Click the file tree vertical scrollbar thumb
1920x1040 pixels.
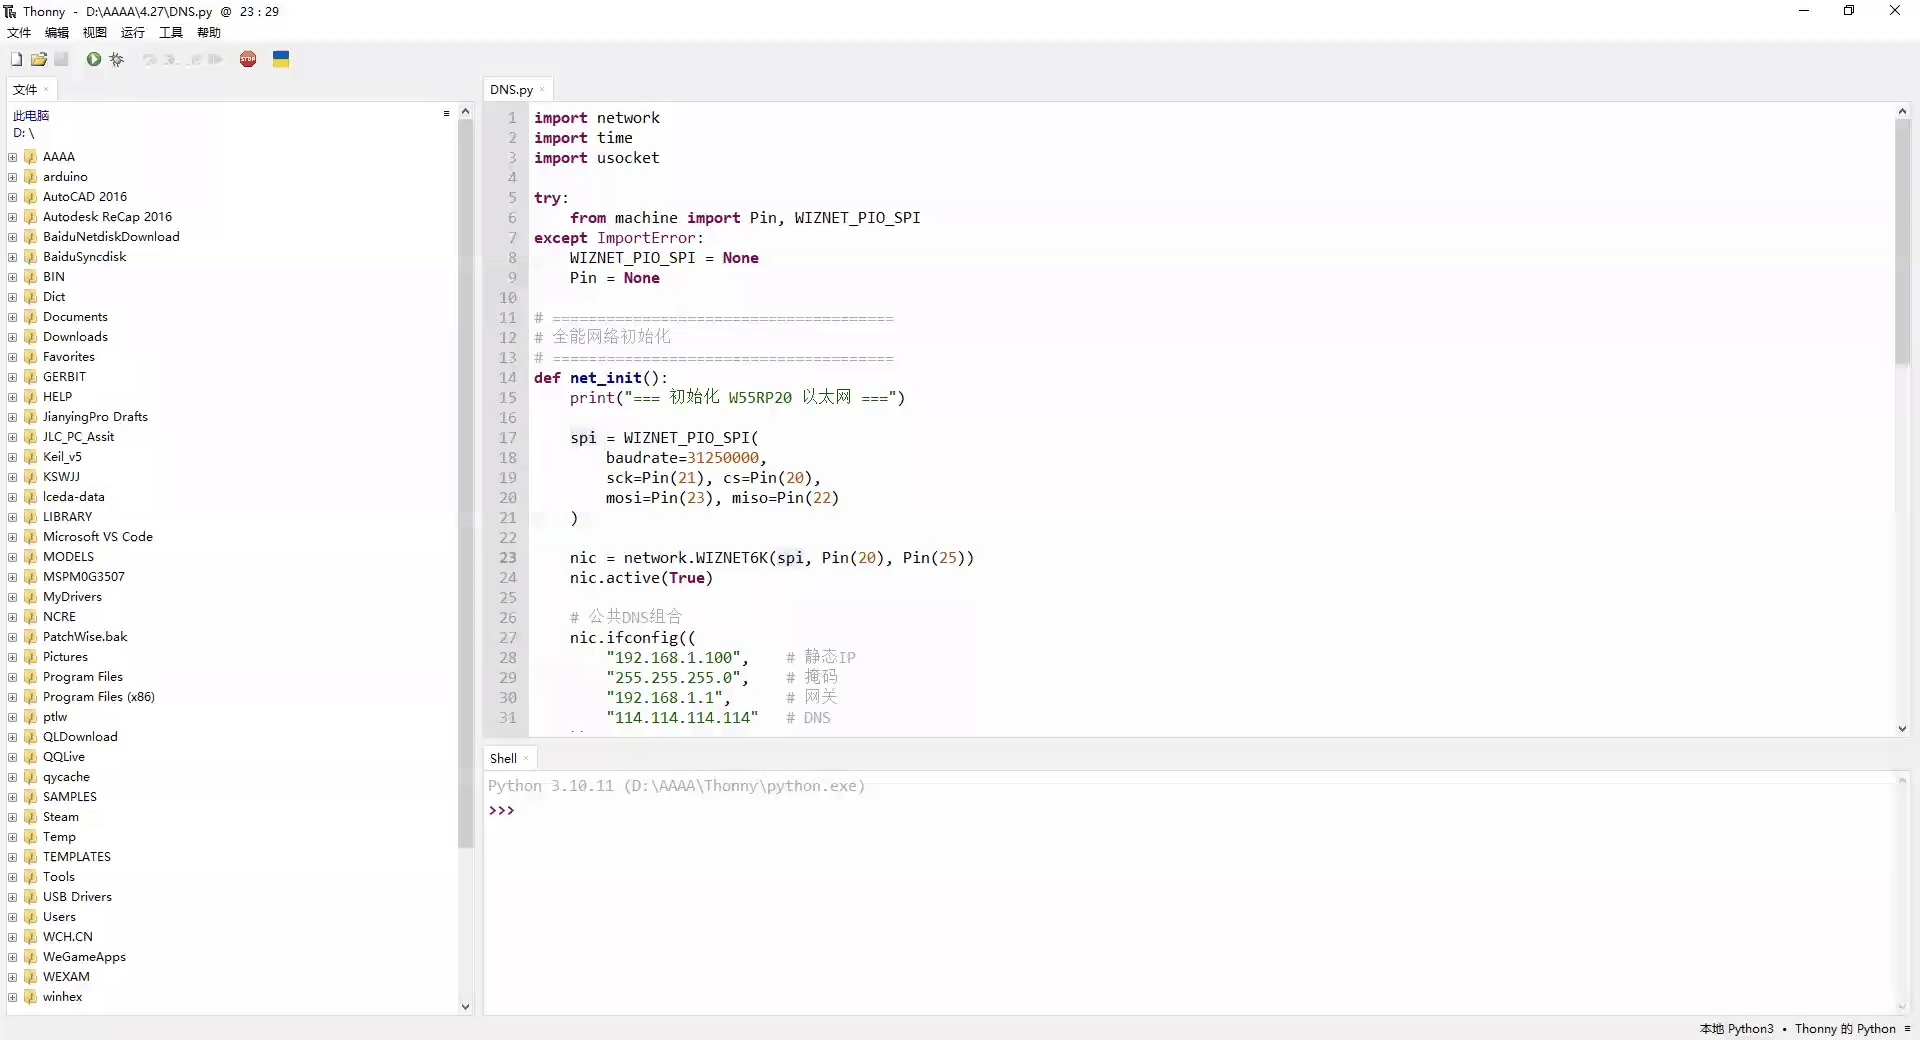tap(465, 484)
